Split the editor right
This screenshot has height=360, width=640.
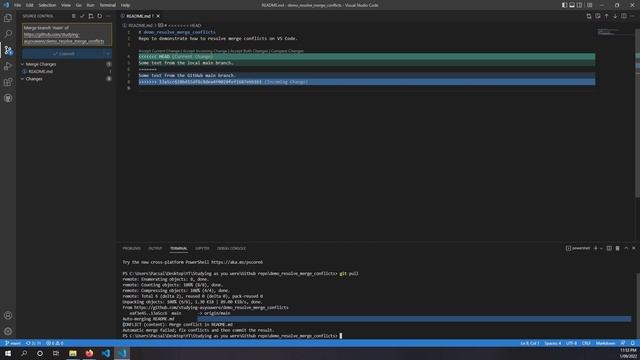tap(624, 16)
